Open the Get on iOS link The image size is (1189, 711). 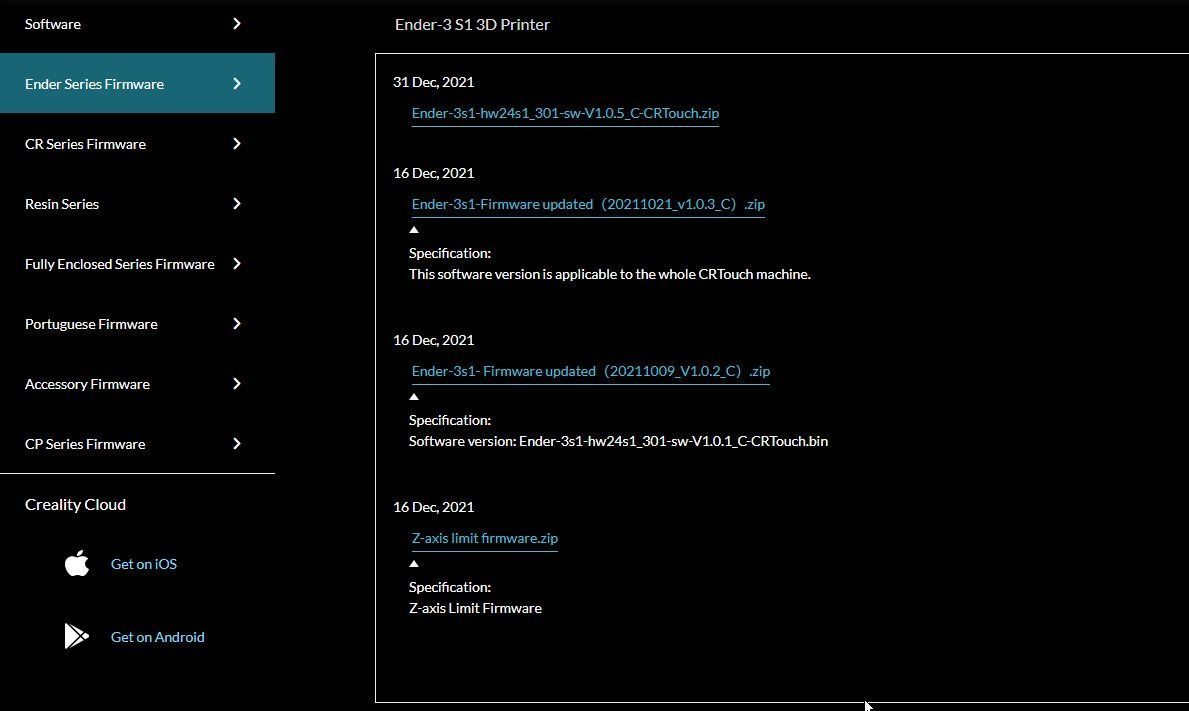coord(144,564)
